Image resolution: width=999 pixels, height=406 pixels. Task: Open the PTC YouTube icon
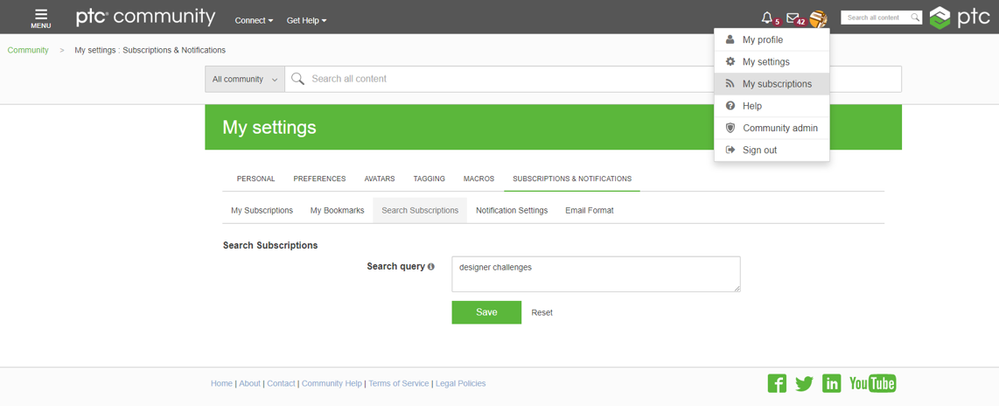coord(872,383)
